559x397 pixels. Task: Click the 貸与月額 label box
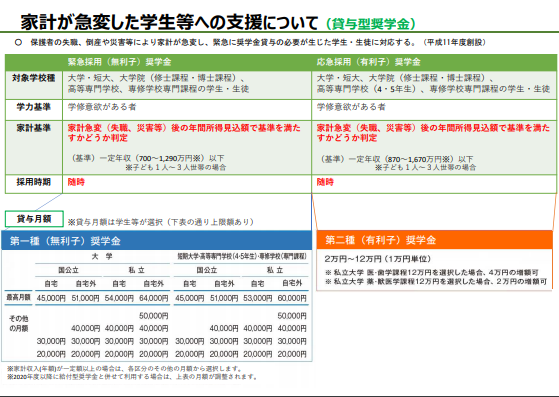pos(34,219)
